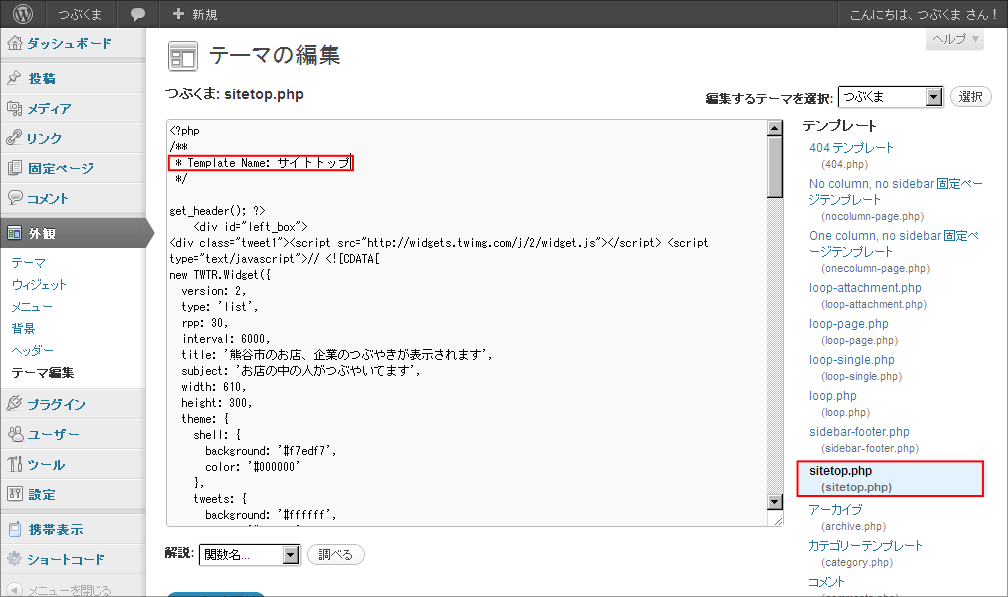Image resolution: width=1008 pixels, height=597 pixels.
Task: Open the 投稿 menu label
Action: (42, 78)
